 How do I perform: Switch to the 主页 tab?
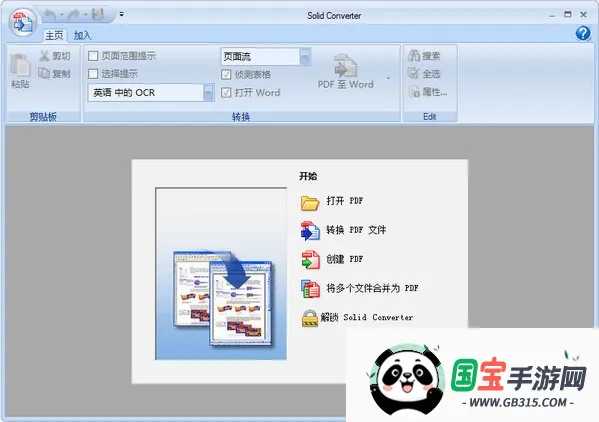click(x=54, y=36)
